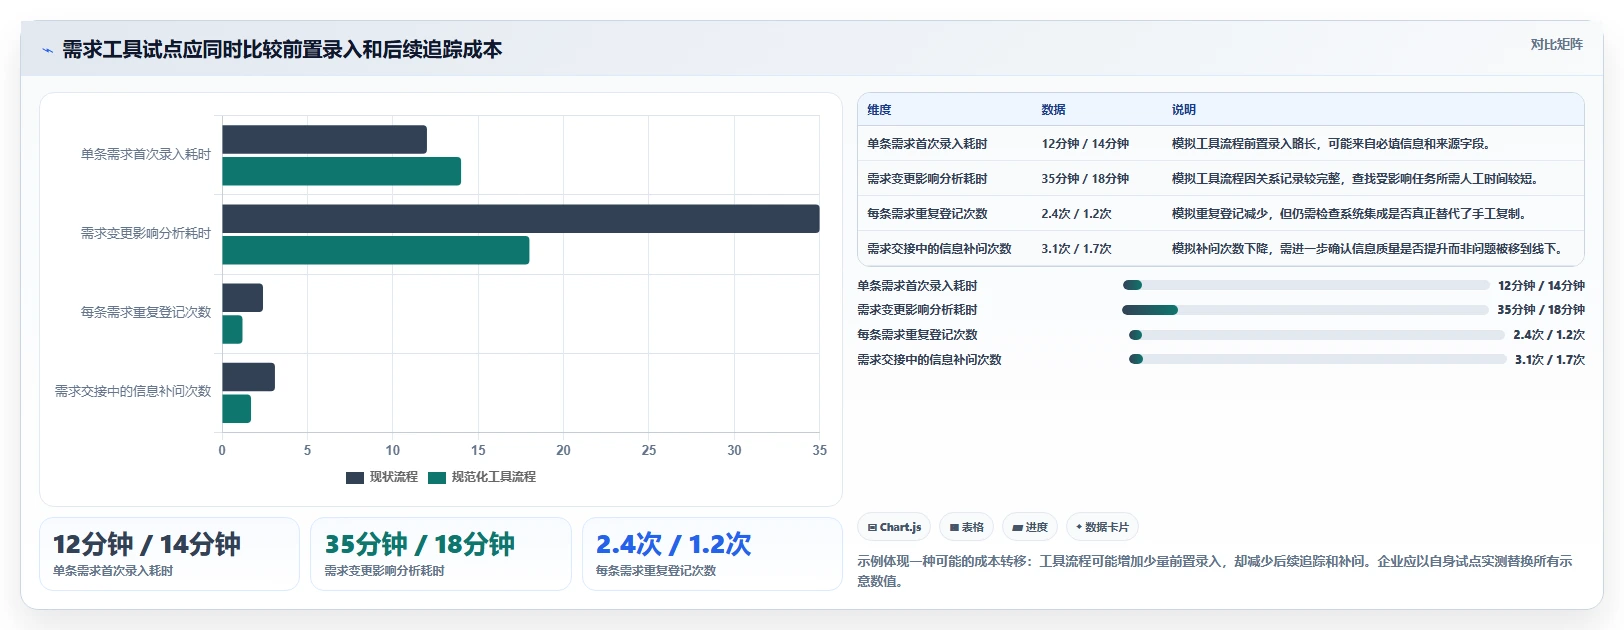This screenshot has width=1624, height=630.
Task: Click the green bar for 需求交接中的信息补问次数
Action: tap(236, 408)
